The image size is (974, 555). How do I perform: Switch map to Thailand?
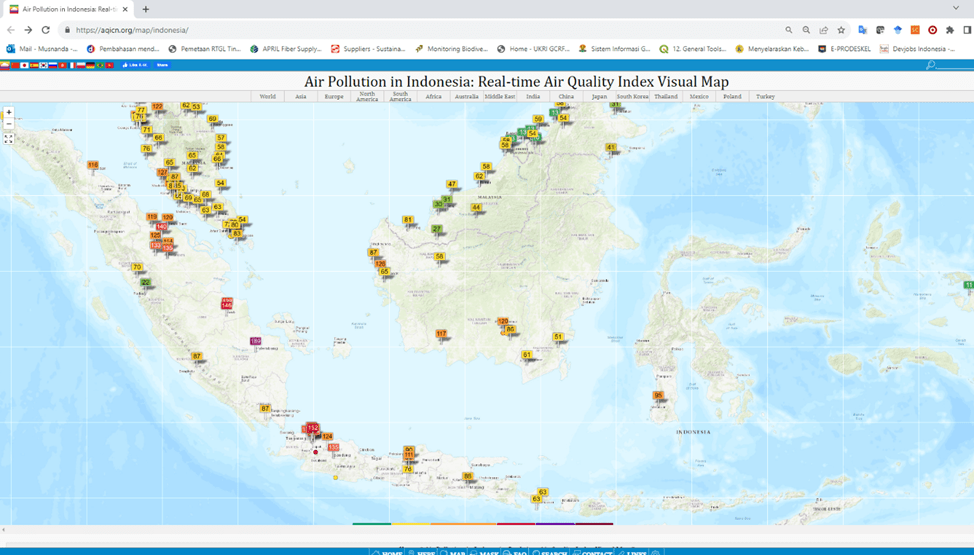666,97
